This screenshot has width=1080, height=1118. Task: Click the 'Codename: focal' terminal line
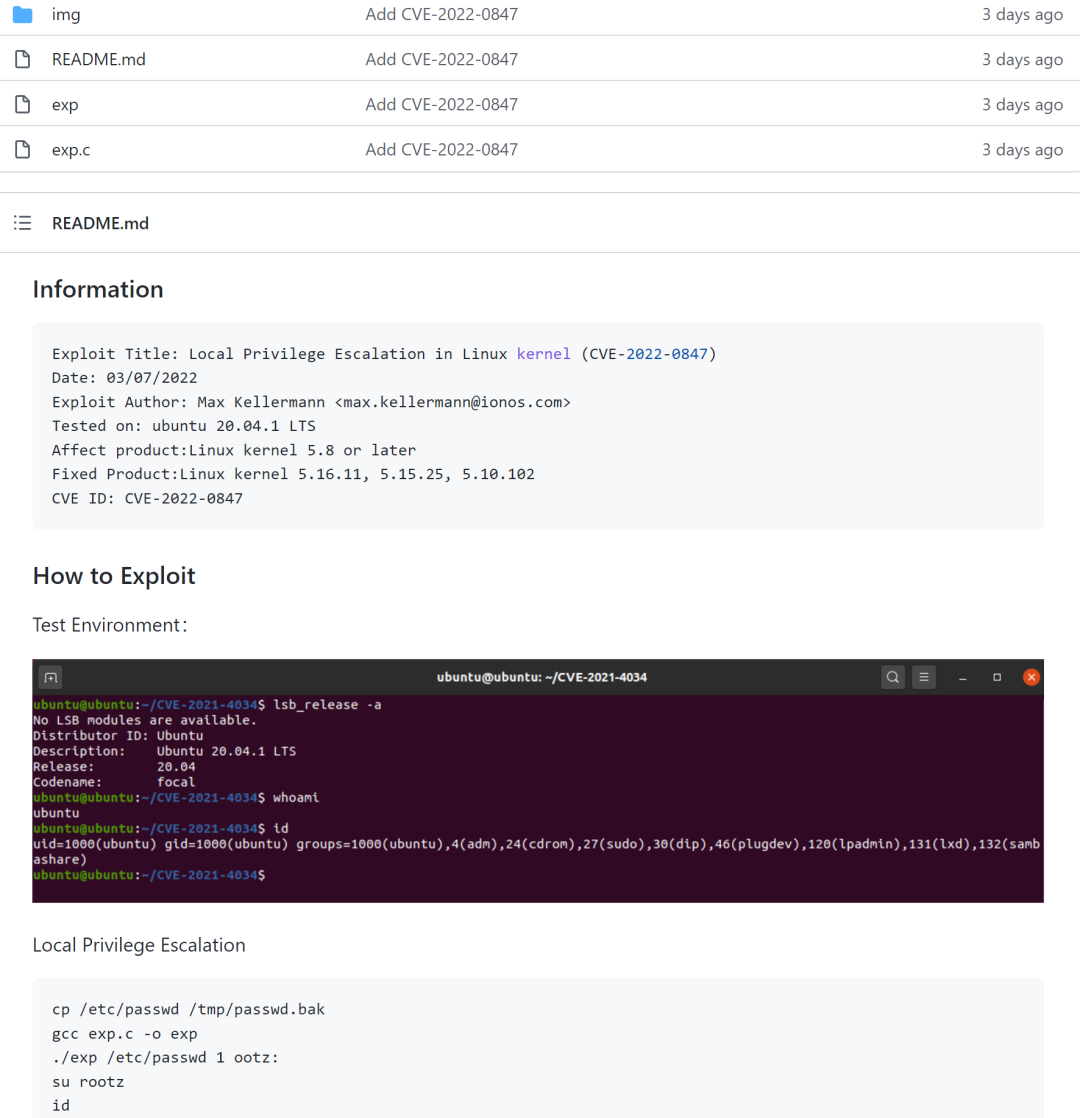pos(114,782)
